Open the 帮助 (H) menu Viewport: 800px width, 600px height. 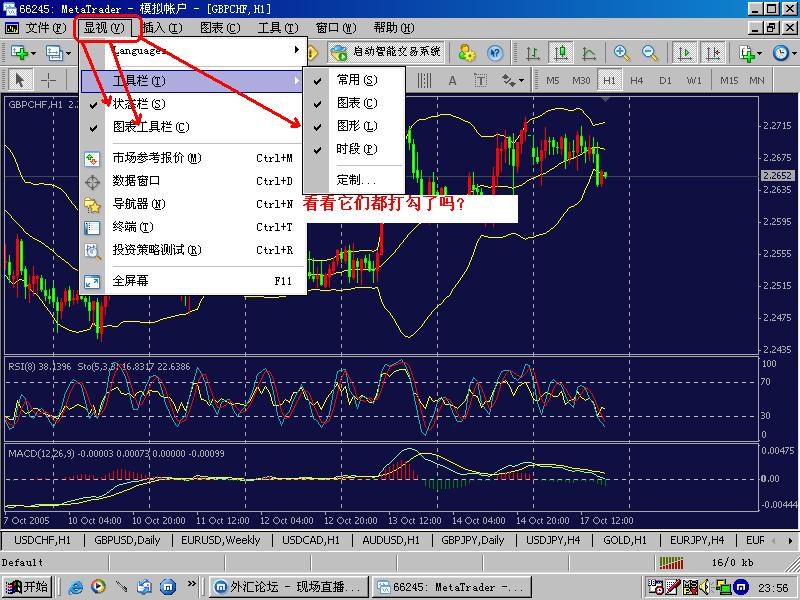pyautogui.click(x=393, y=28)
